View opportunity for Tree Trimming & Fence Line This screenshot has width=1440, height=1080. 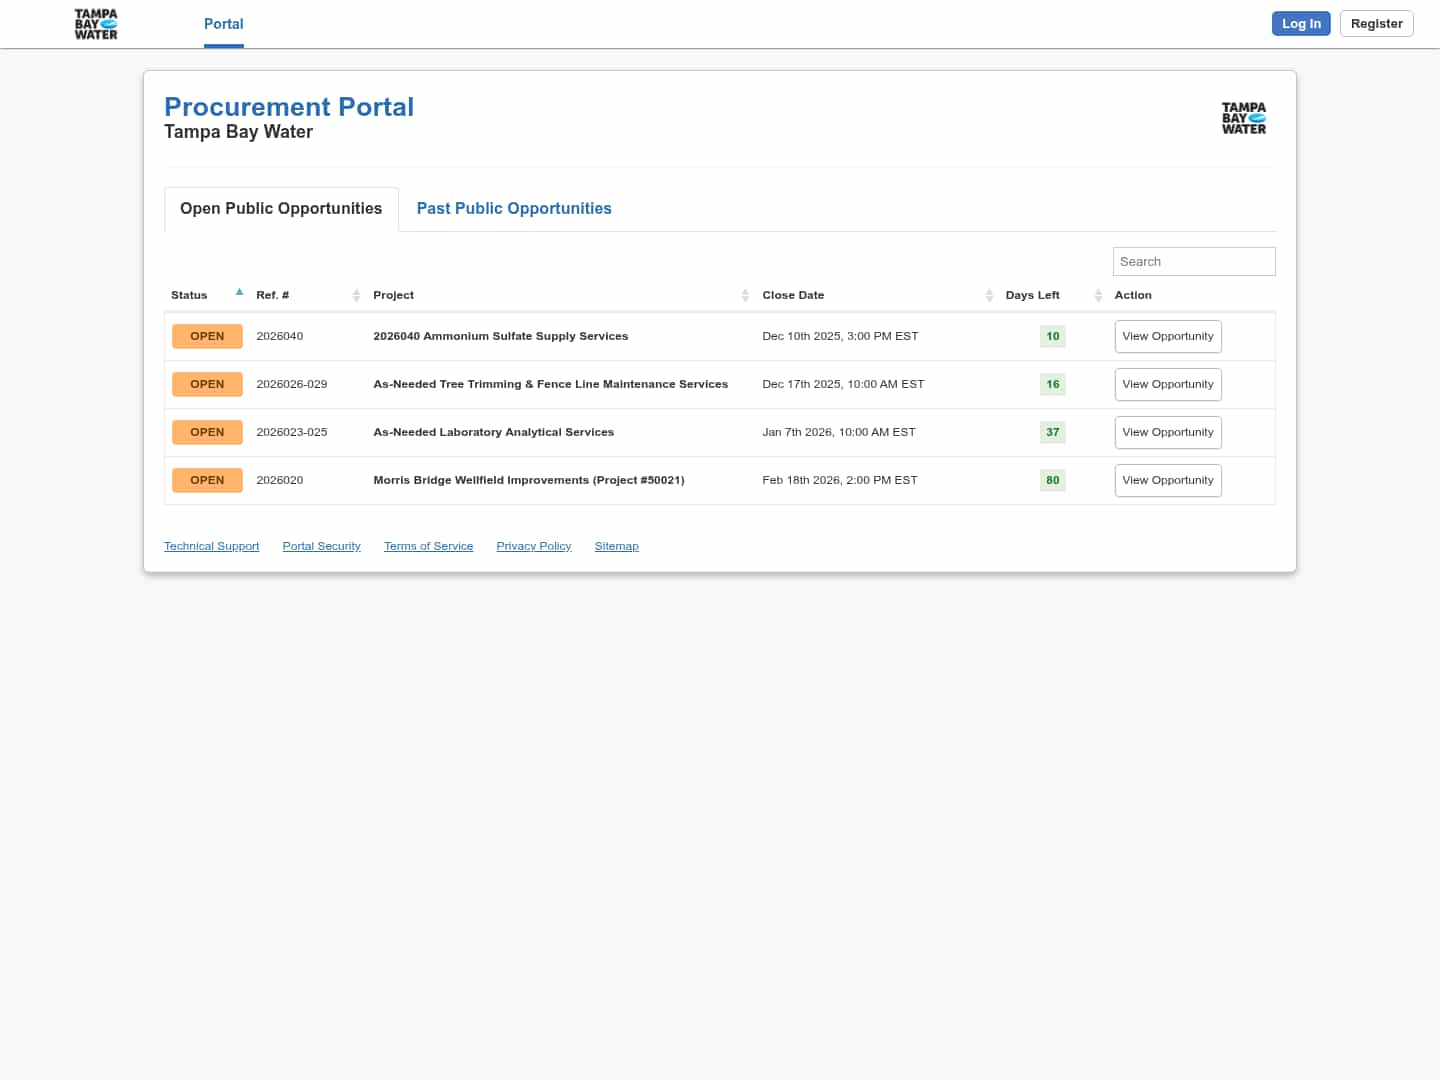(x=1167, y=384)
